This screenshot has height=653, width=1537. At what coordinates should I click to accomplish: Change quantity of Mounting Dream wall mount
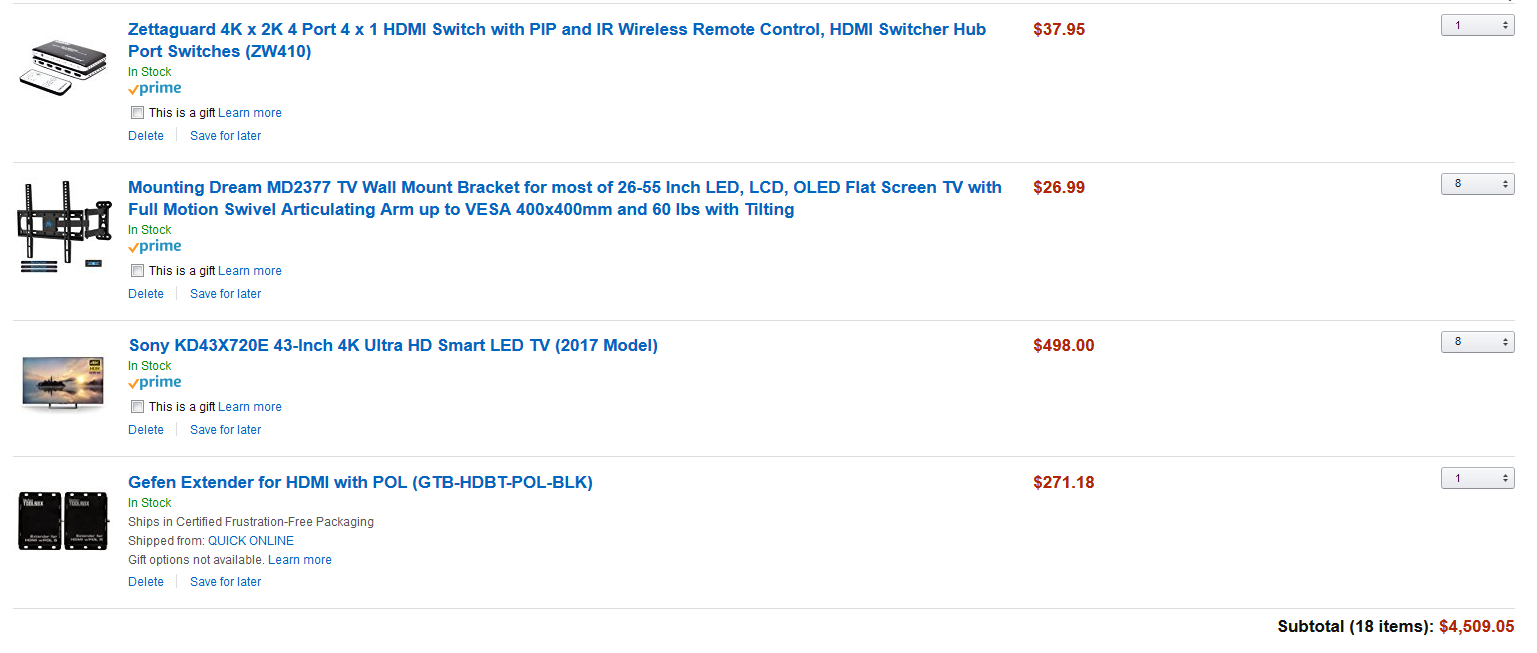pos(1477,184)
